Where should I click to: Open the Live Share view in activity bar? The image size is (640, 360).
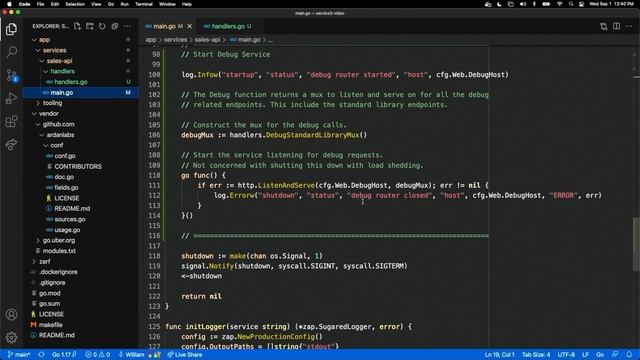click(x=11, y=144)
